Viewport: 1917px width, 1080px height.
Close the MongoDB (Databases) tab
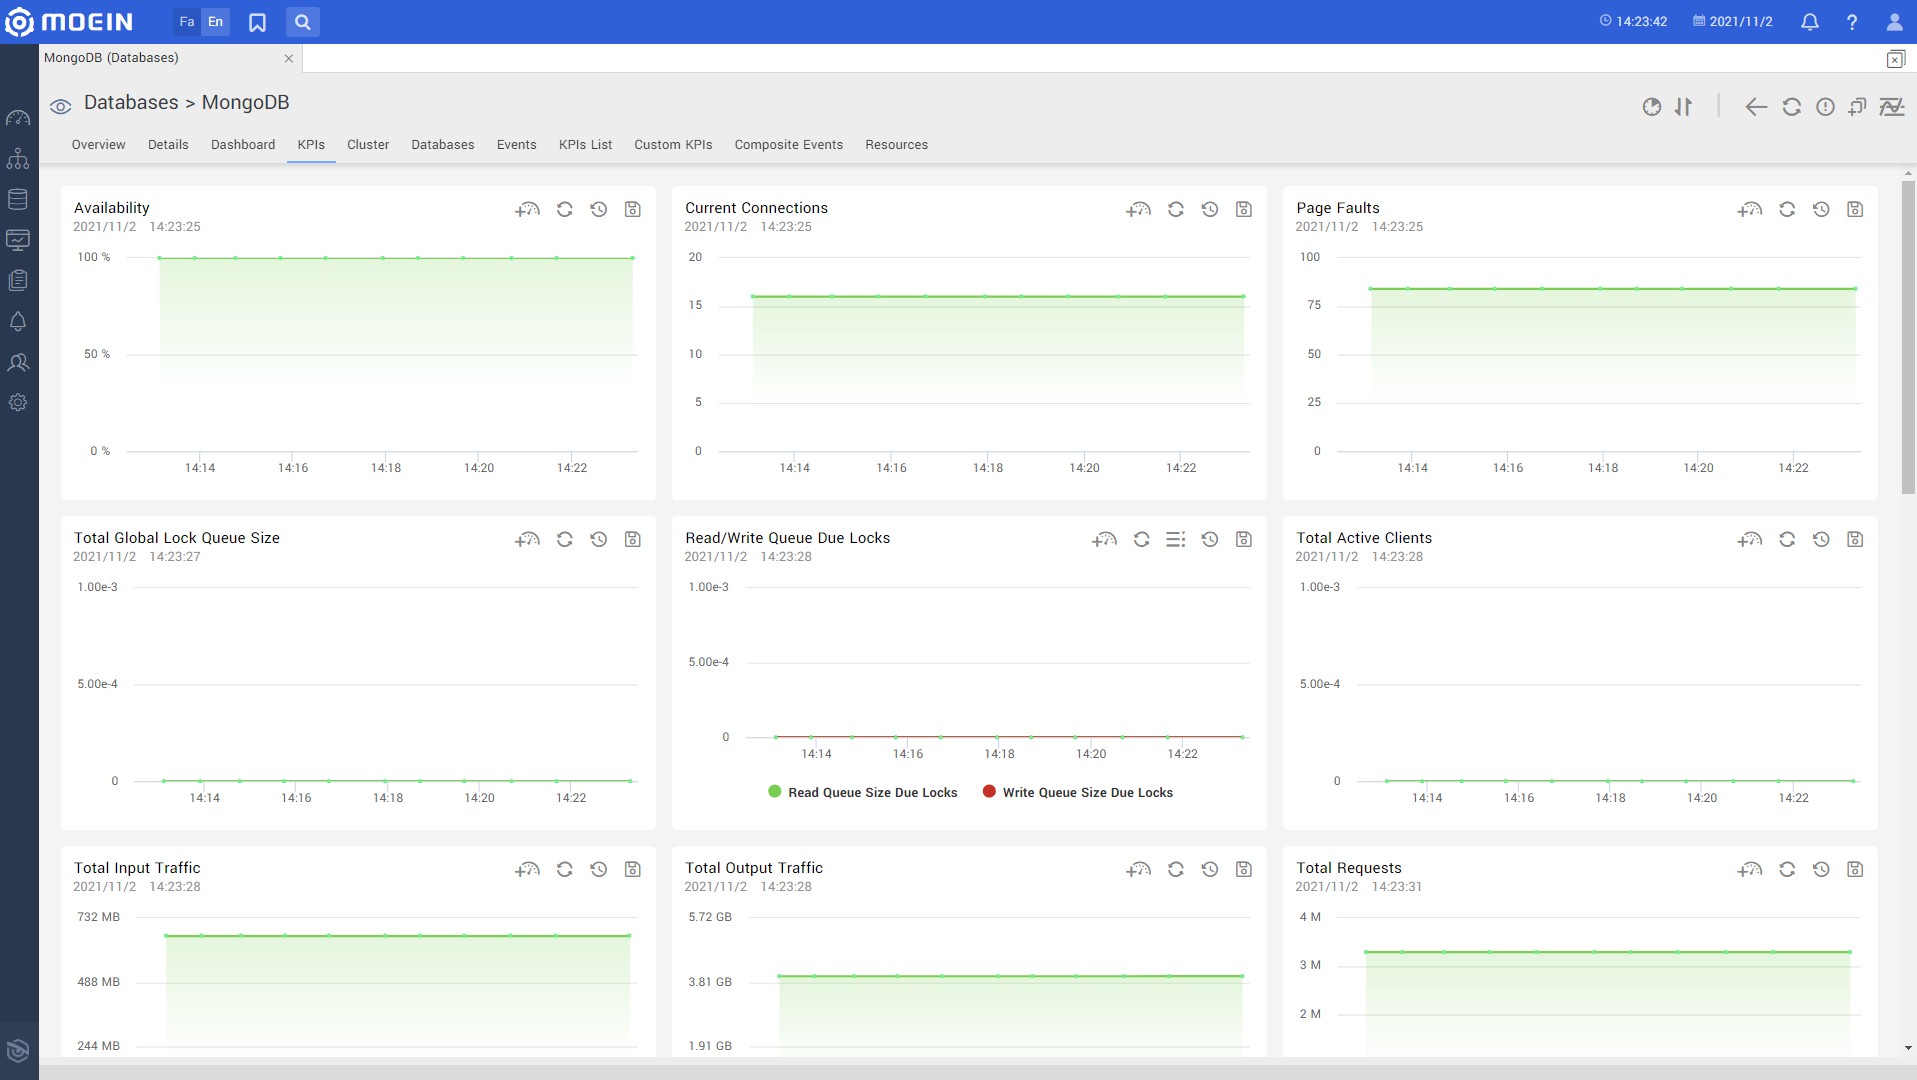pos(289,58)
